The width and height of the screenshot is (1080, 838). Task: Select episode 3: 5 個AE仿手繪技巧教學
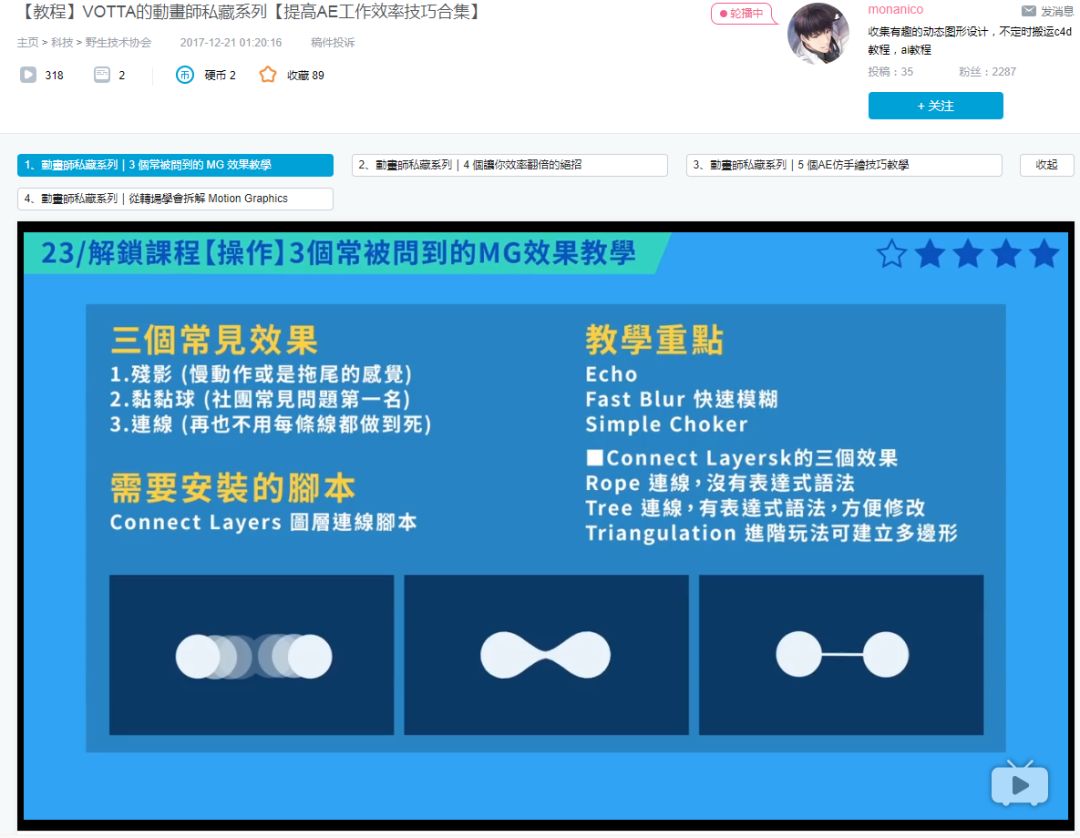coord(844,165)
